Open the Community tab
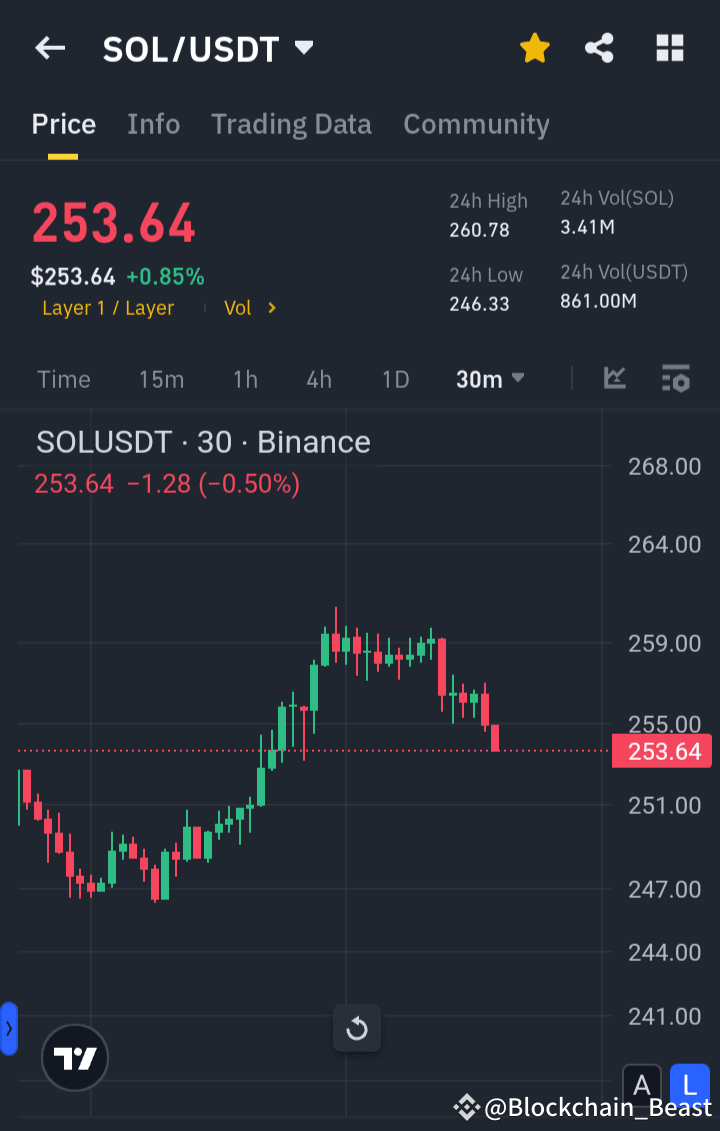This screenshot has height=1131, width=720. pos(476,124)
